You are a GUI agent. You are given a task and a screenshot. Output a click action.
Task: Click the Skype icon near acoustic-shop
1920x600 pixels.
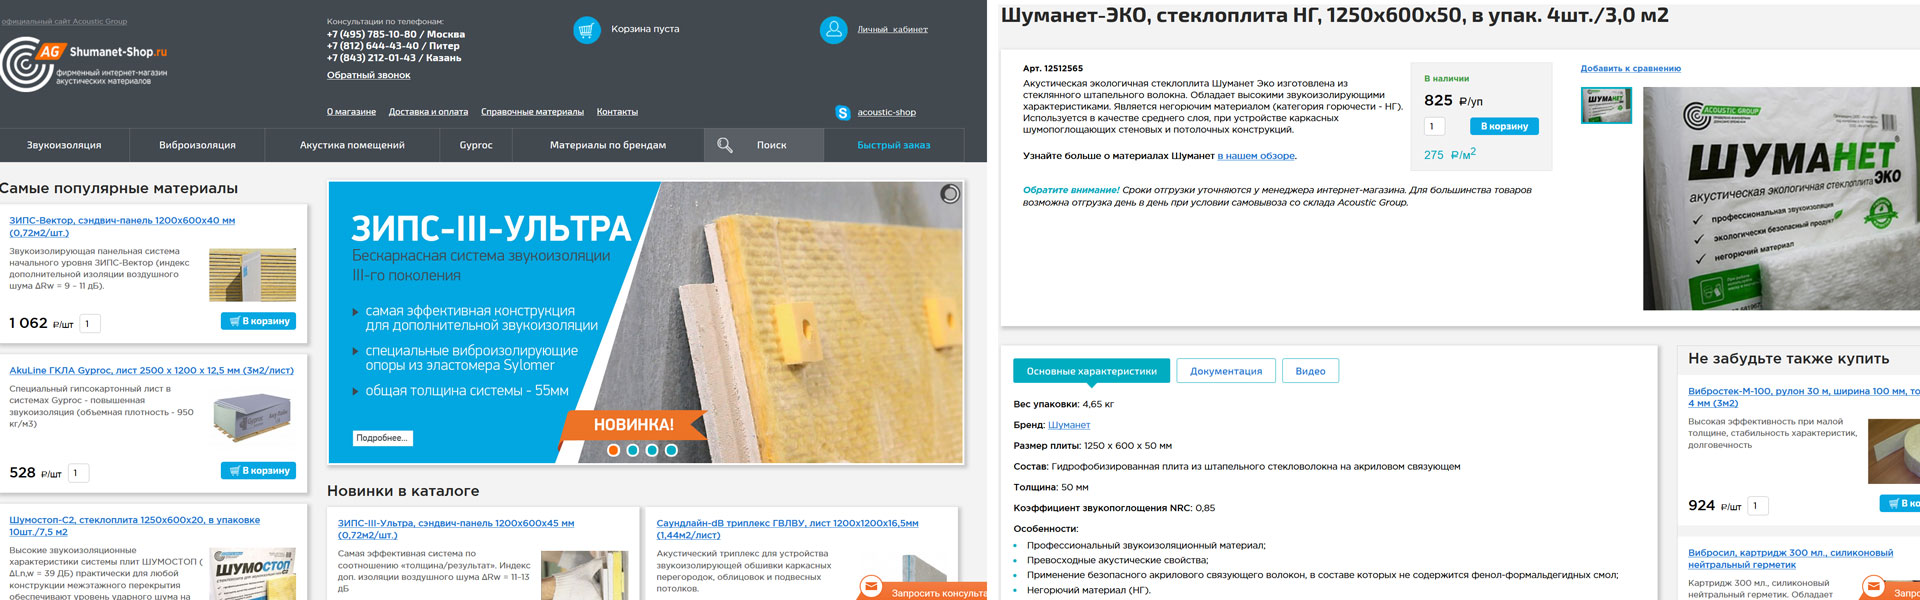click(x=843, y=113)
